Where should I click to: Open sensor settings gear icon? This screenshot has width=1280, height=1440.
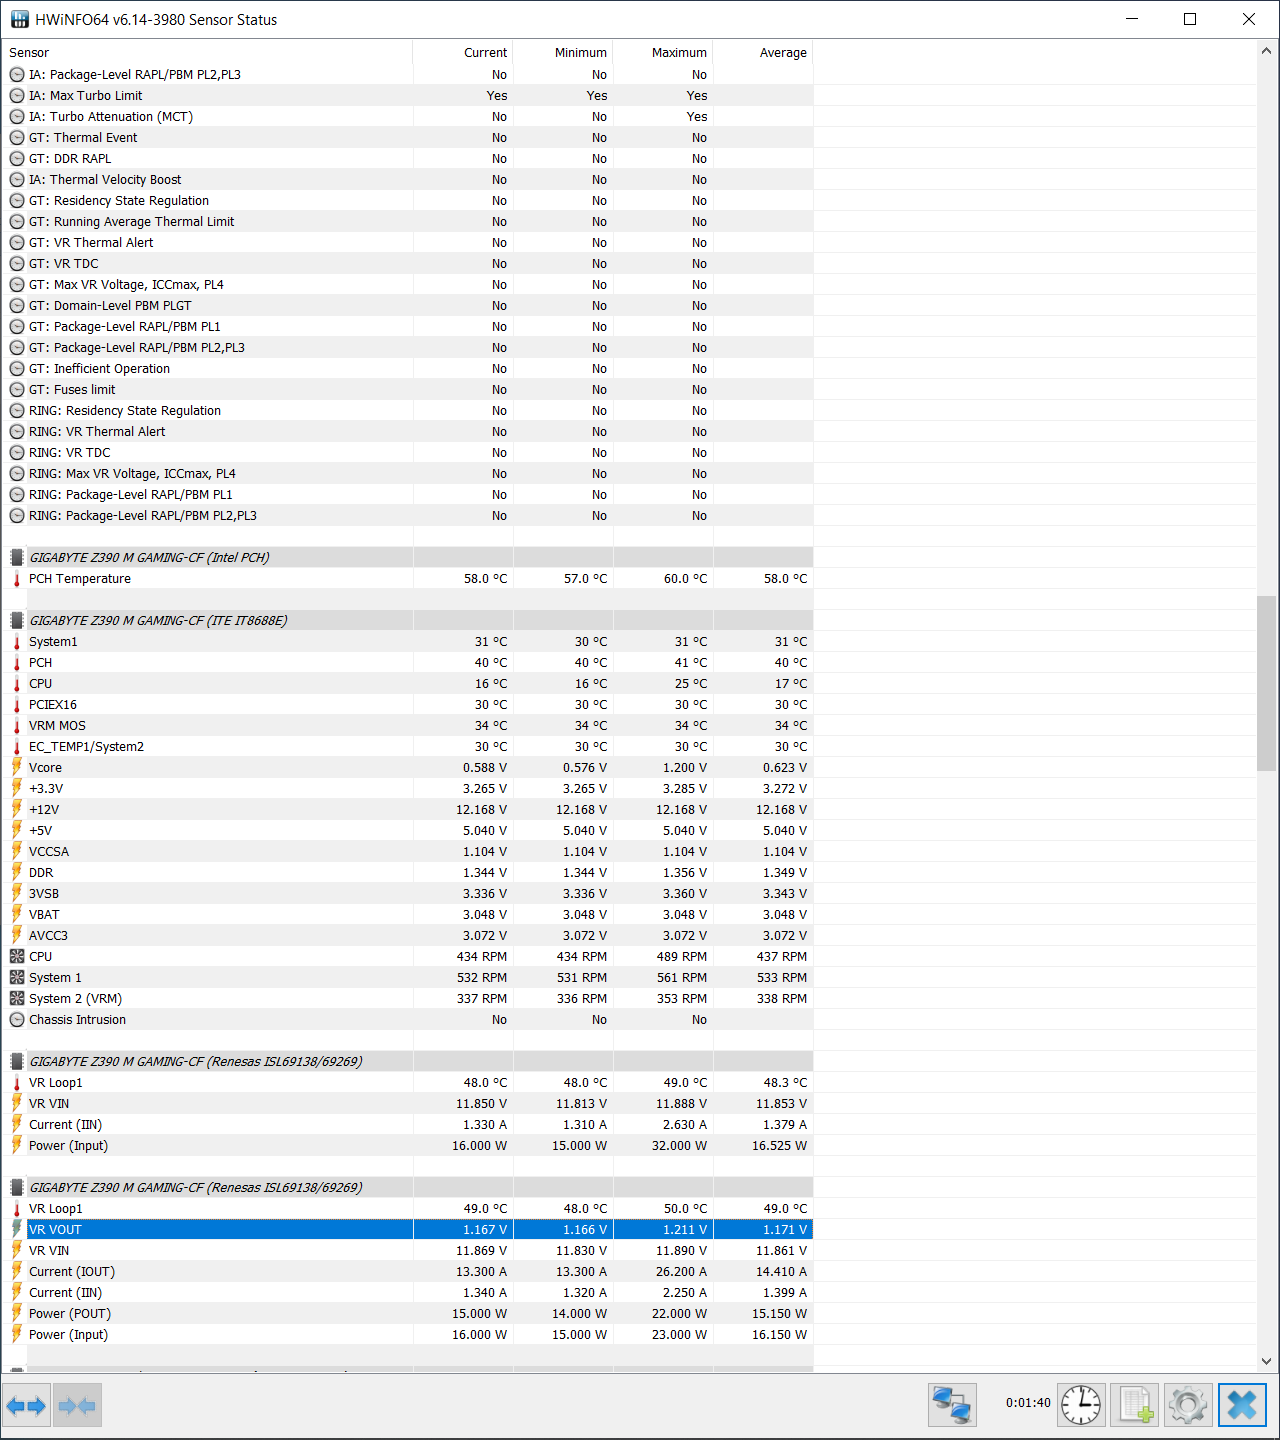click(1188, 1405)
